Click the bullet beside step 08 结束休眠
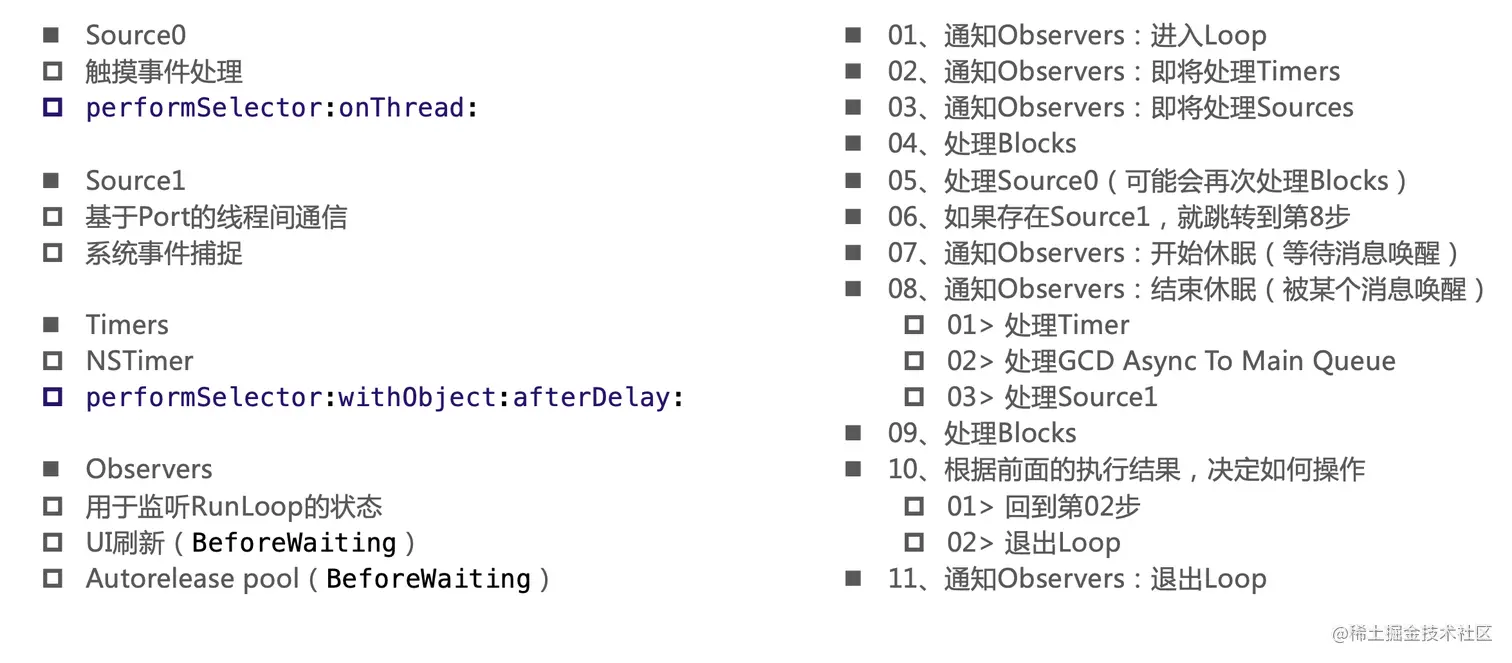 tap(853, 289)
